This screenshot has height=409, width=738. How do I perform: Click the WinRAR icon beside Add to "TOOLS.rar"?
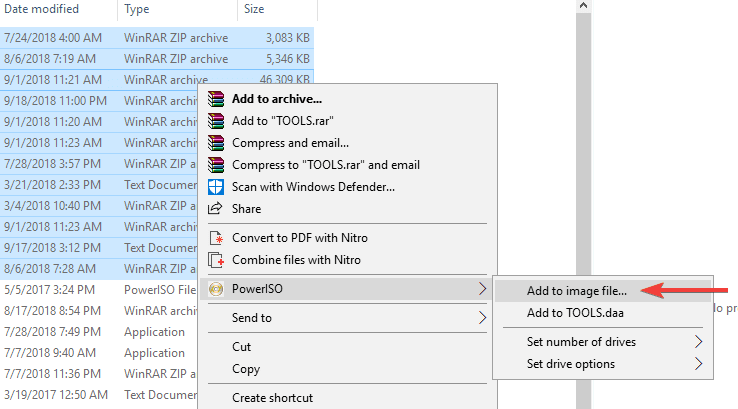216,121
